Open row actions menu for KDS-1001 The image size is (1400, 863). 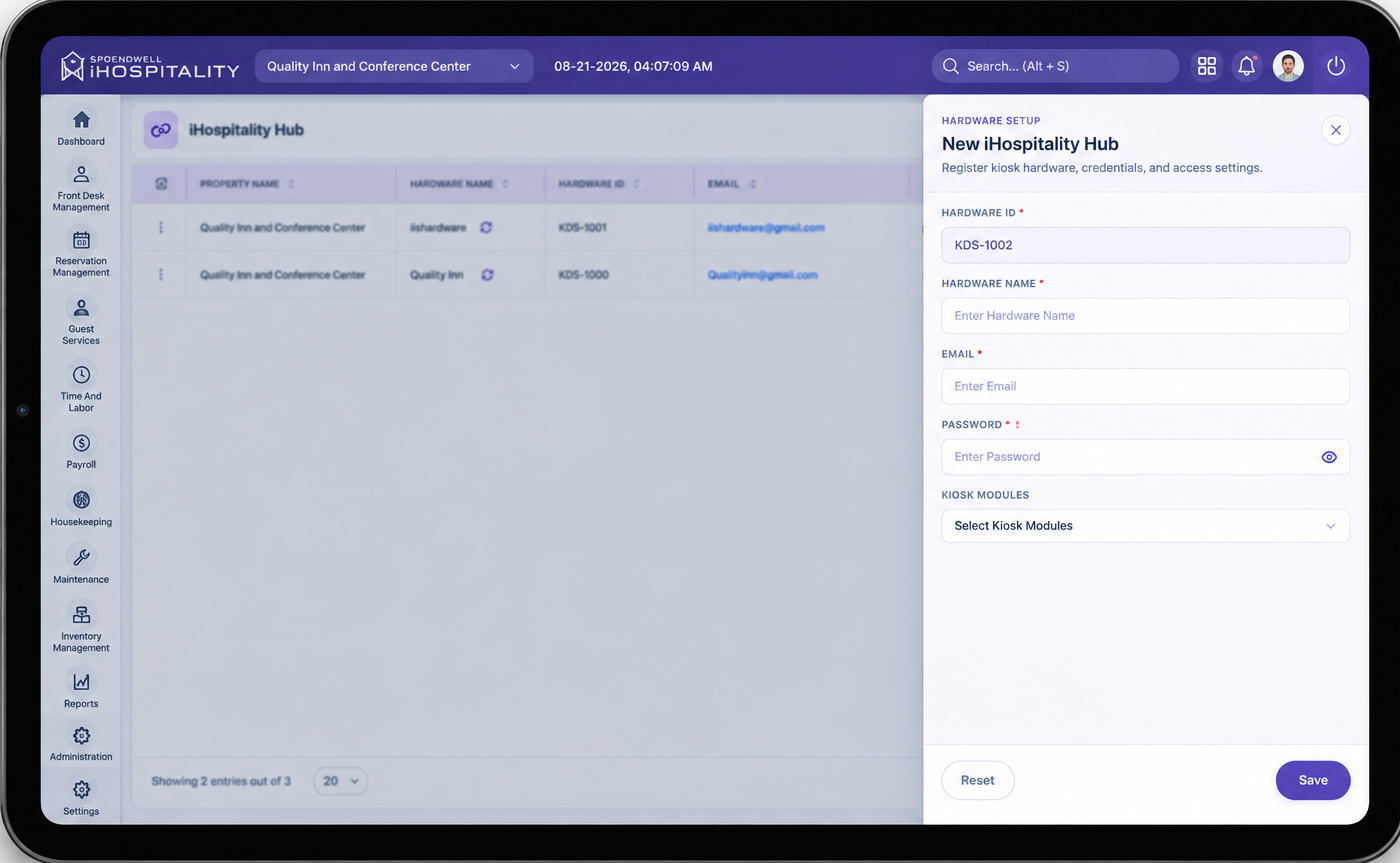point(161,227)
